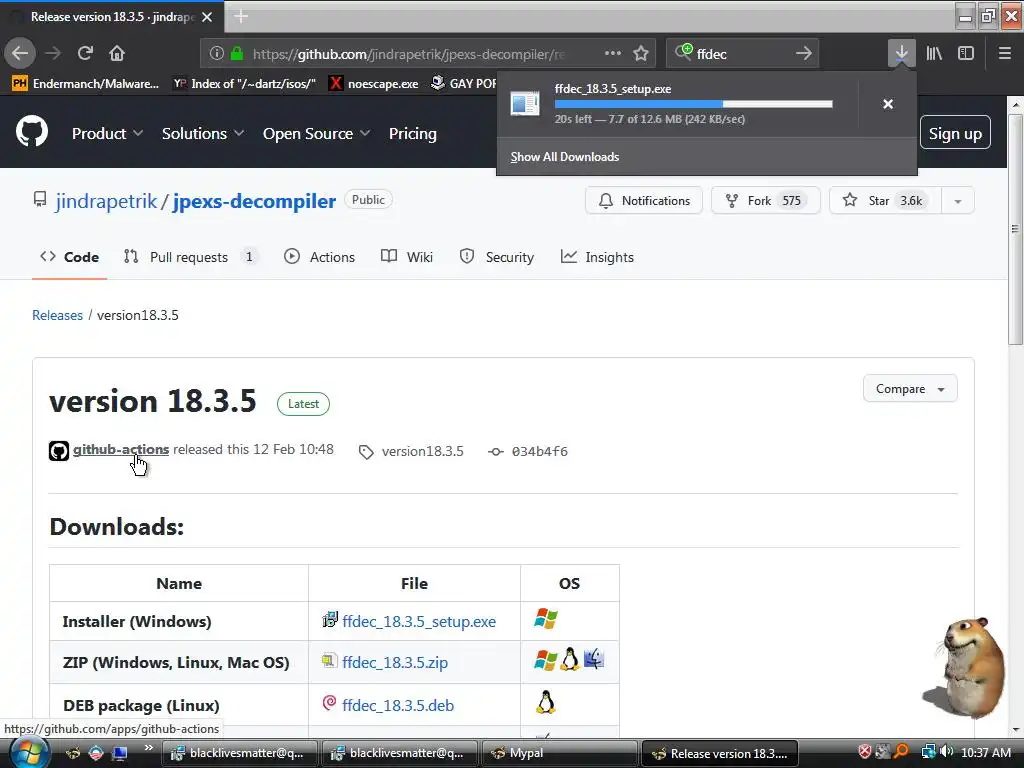
Task: Open the Pricing page
Action: pos(413,133)
